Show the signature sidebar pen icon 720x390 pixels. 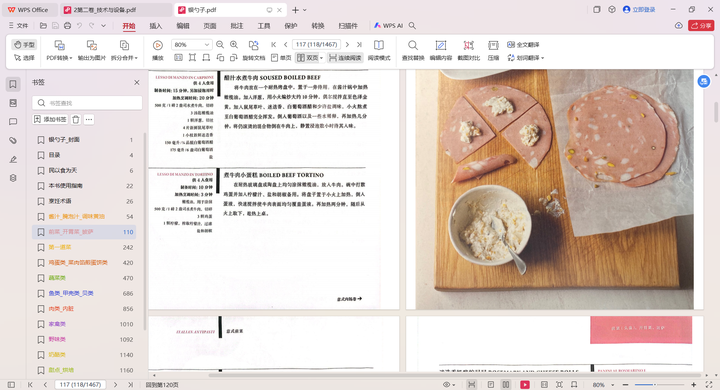click(13, 159)
